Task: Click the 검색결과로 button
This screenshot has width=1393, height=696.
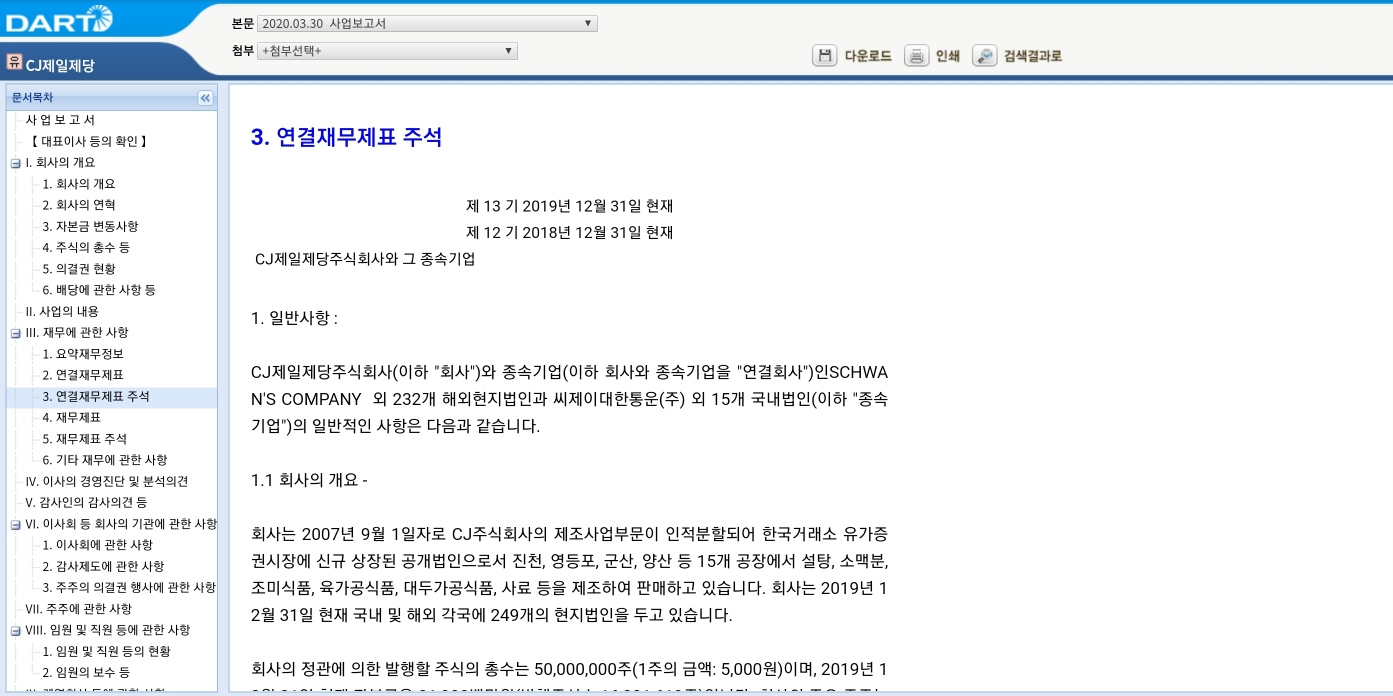Action: pos(1033,56)
